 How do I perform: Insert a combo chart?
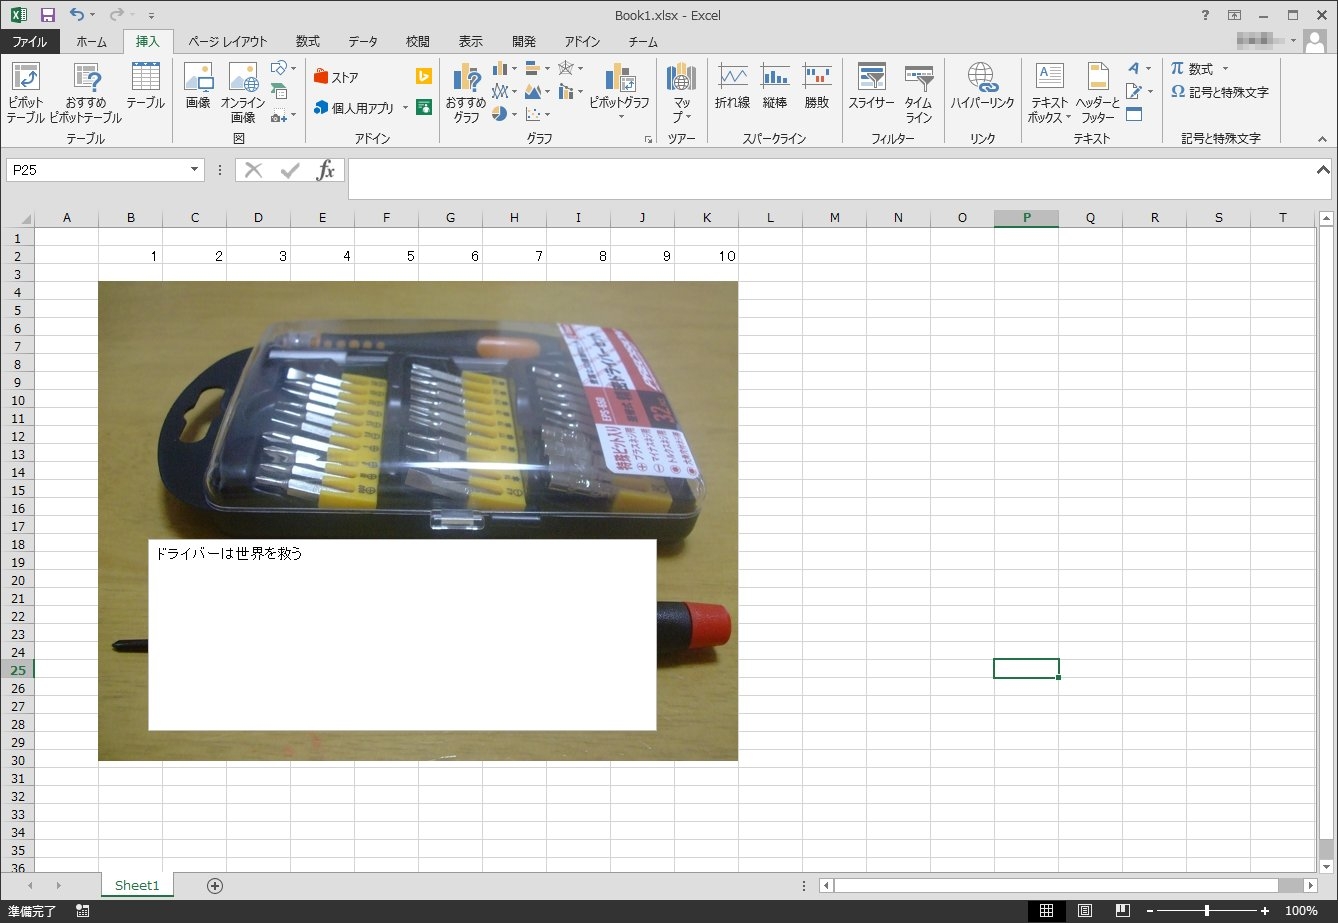pos(570,92)
